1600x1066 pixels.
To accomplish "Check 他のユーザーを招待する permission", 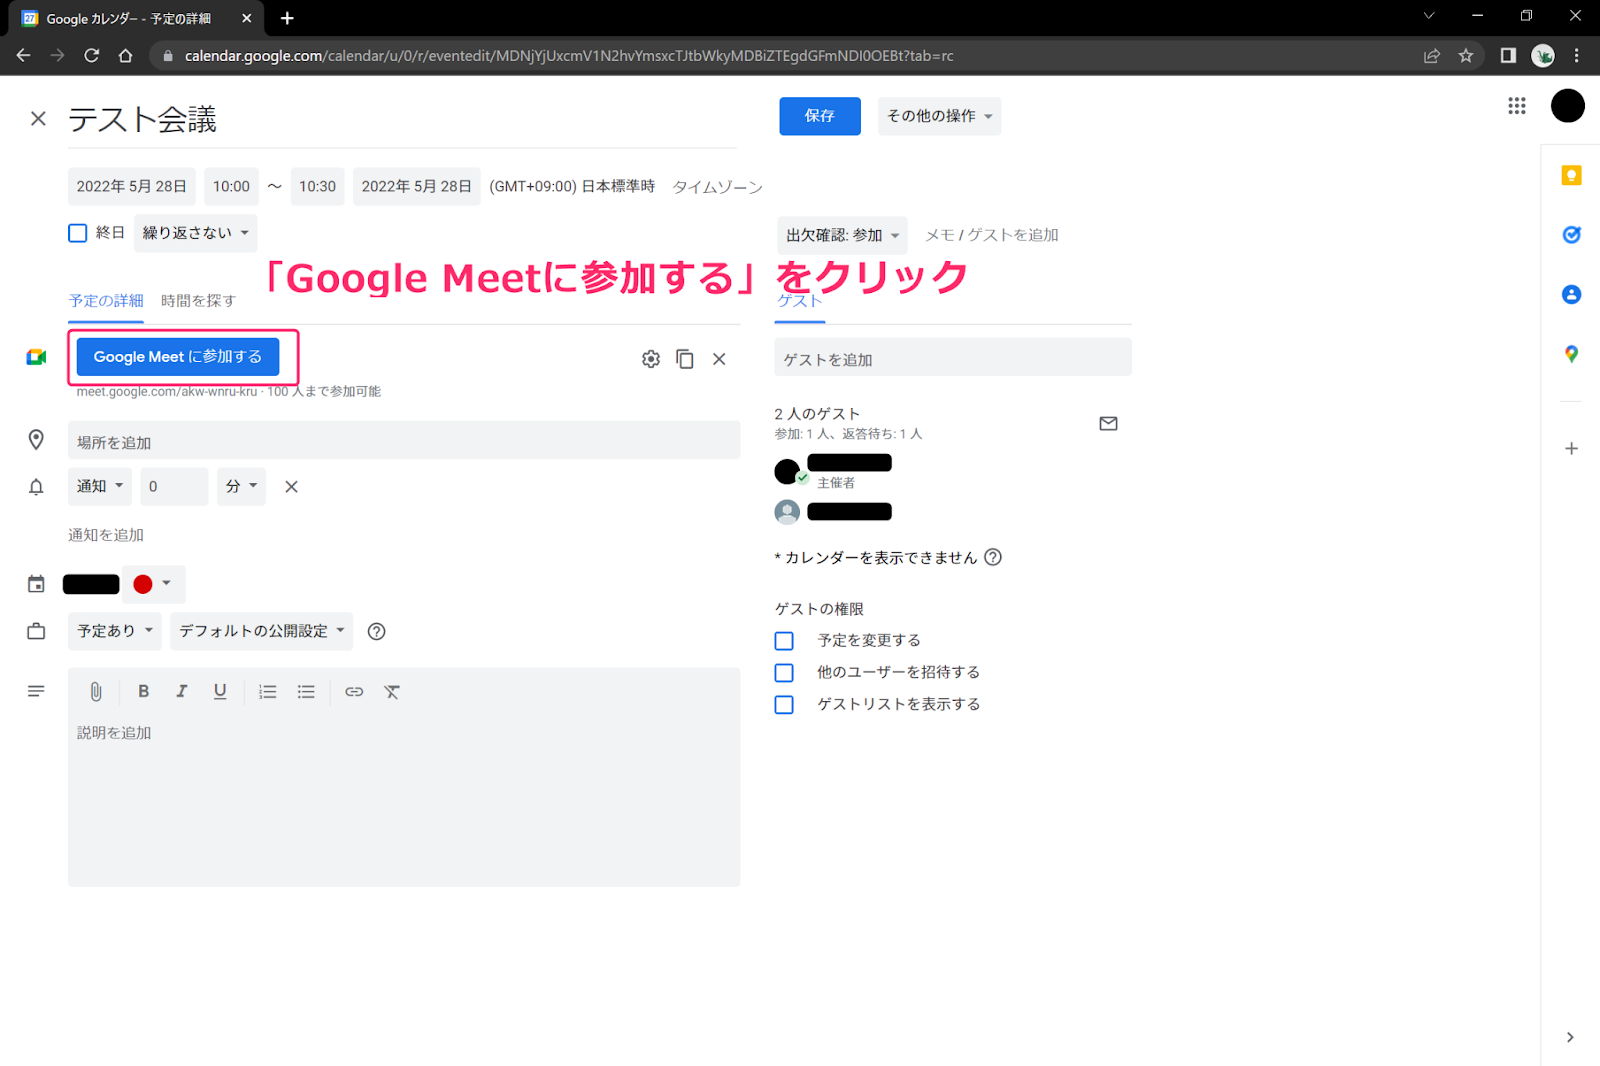I will click(784, 673).
